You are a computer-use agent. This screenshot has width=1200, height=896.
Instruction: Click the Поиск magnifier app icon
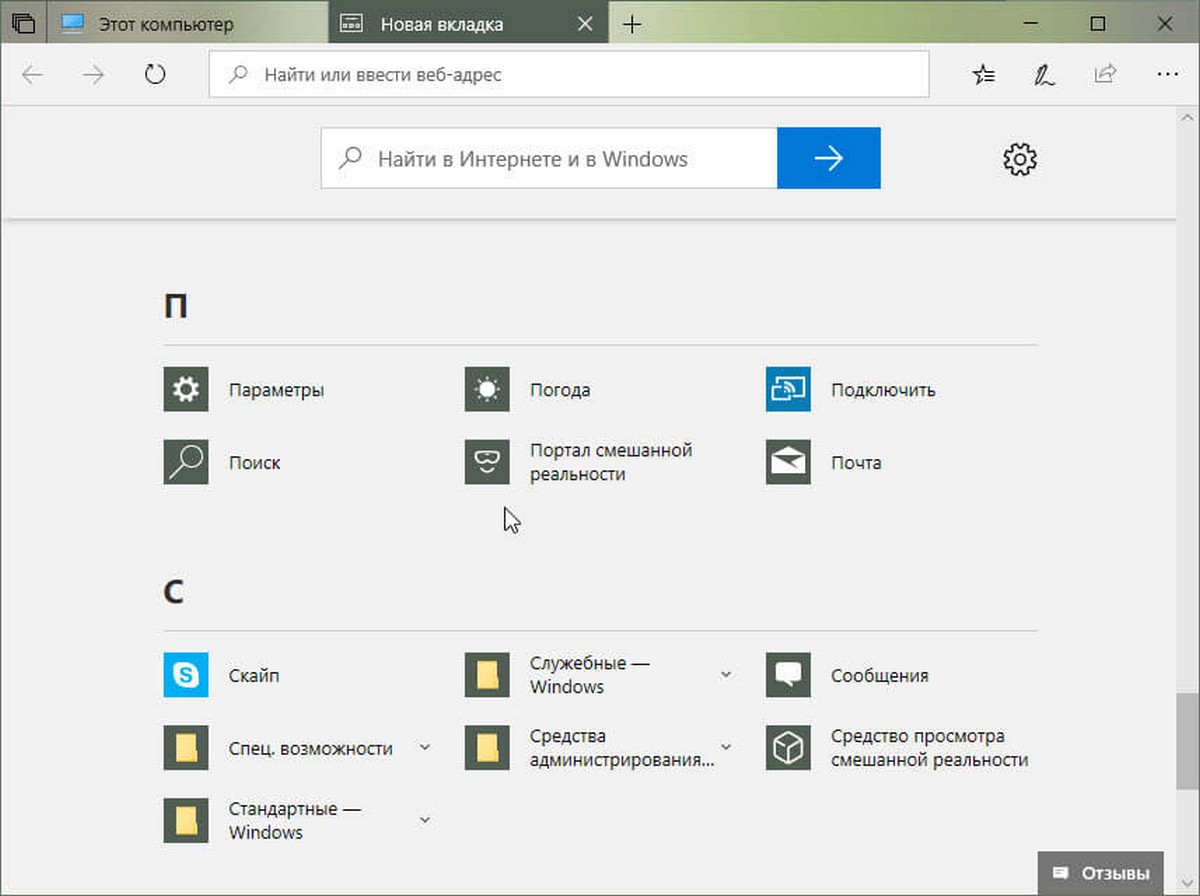(186, 462)
